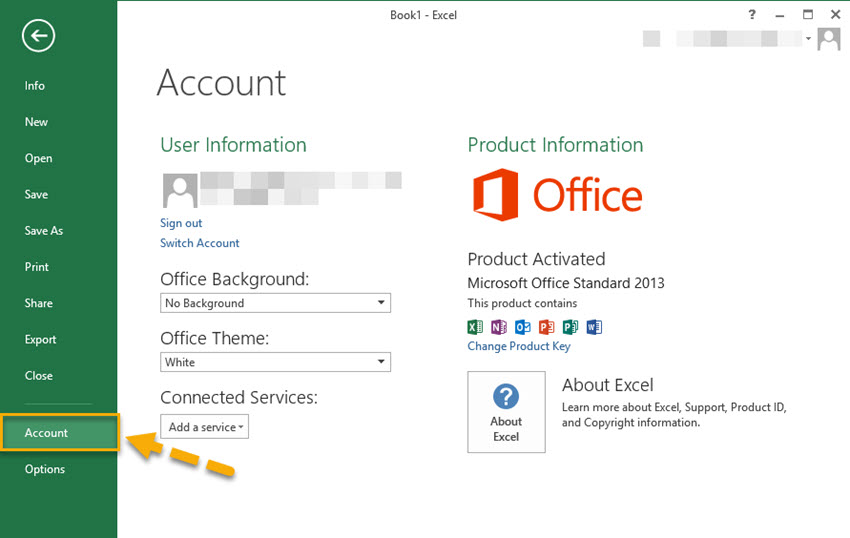This screenshot has height=538, width=850.
Task: Click the Sign out link
Action: point(181,223)
